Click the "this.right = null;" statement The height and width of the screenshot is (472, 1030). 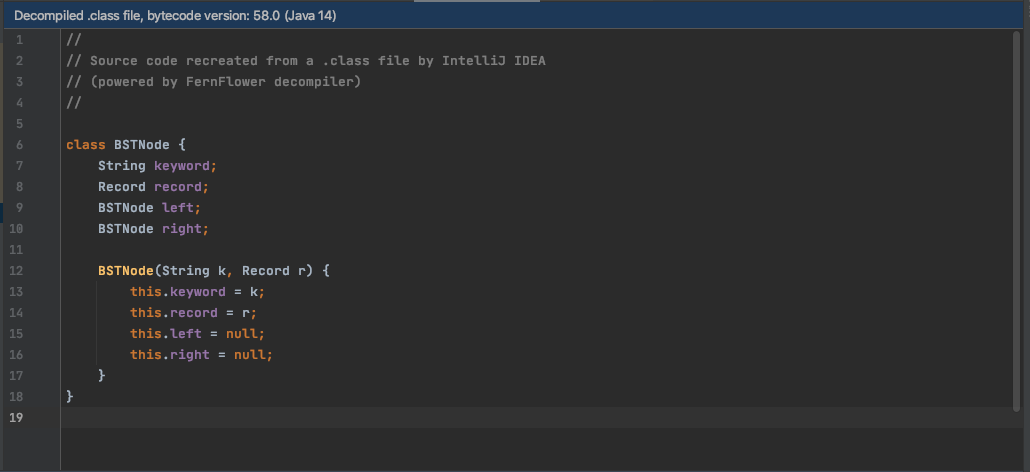(x=202, y=354)
